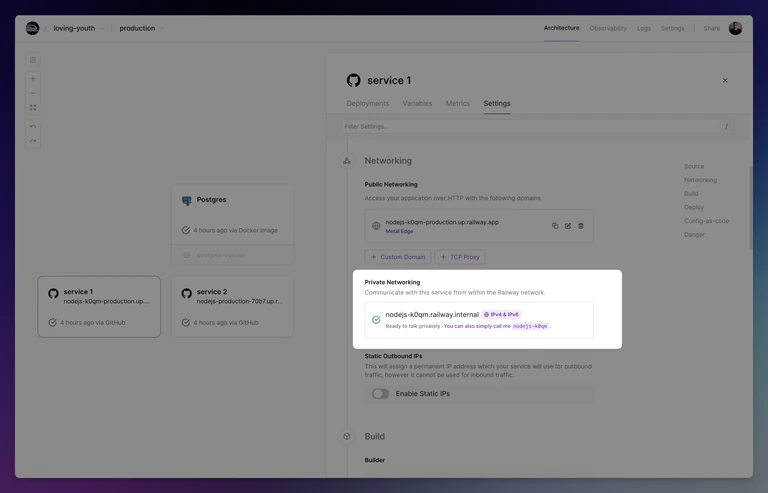
Task: Click the globe icon beside domain
Action: [376, 226]
